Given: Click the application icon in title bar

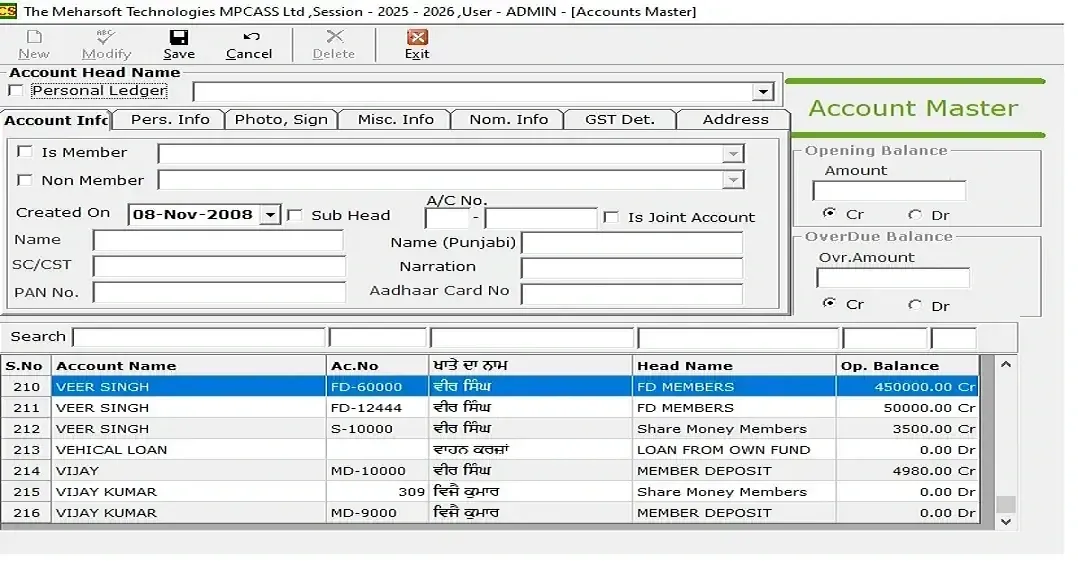Looking at the screenshot, I should [x=8, y=11].
